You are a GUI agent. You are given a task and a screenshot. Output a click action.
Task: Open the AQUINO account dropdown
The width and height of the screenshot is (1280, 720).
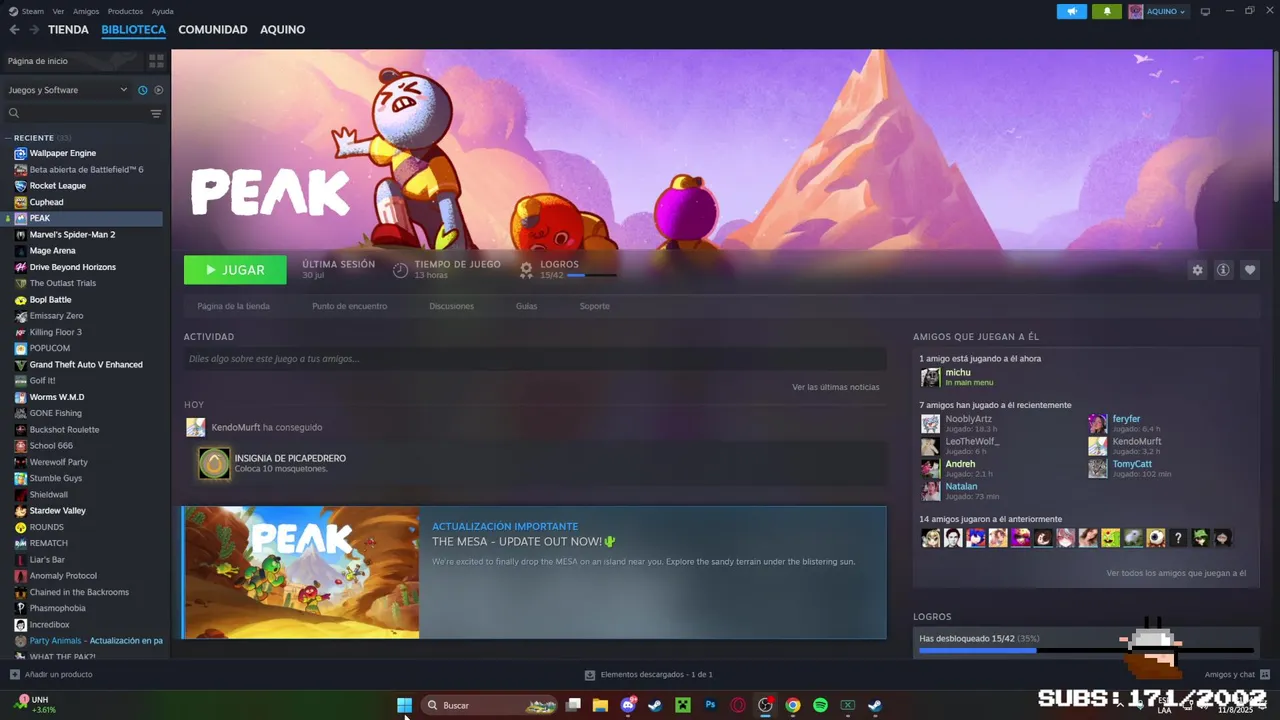(x=1158, y=12)
